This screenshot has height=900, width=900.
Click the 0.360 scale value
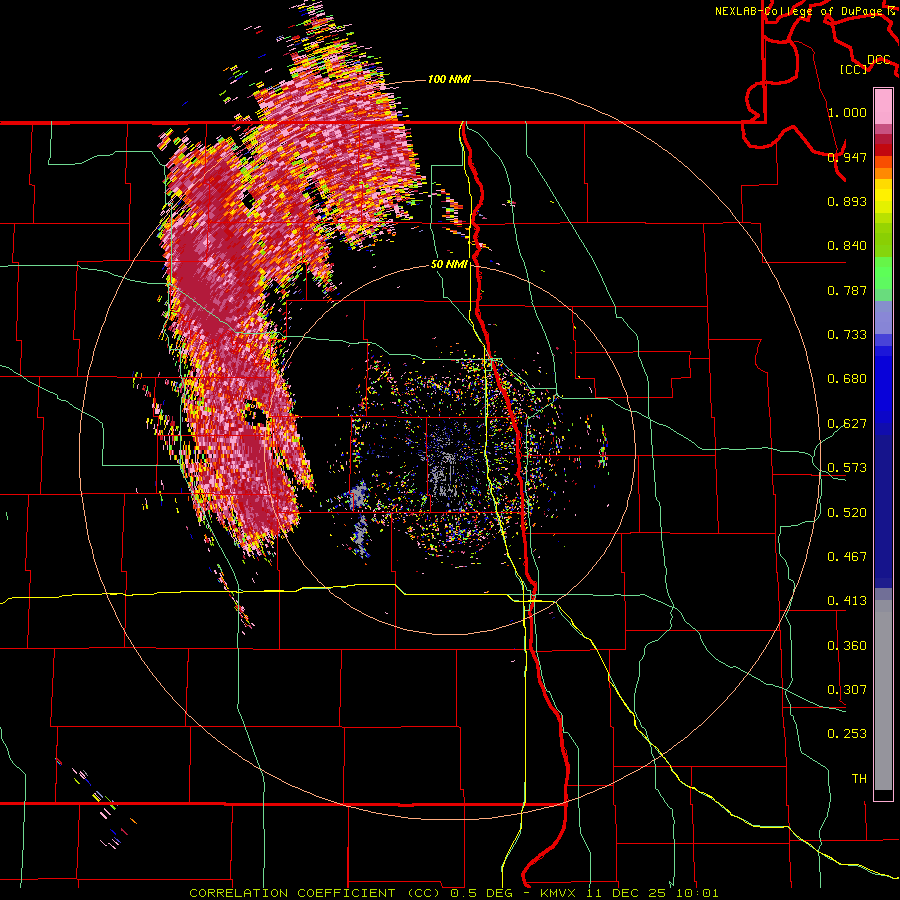click(x=847, y=645)
